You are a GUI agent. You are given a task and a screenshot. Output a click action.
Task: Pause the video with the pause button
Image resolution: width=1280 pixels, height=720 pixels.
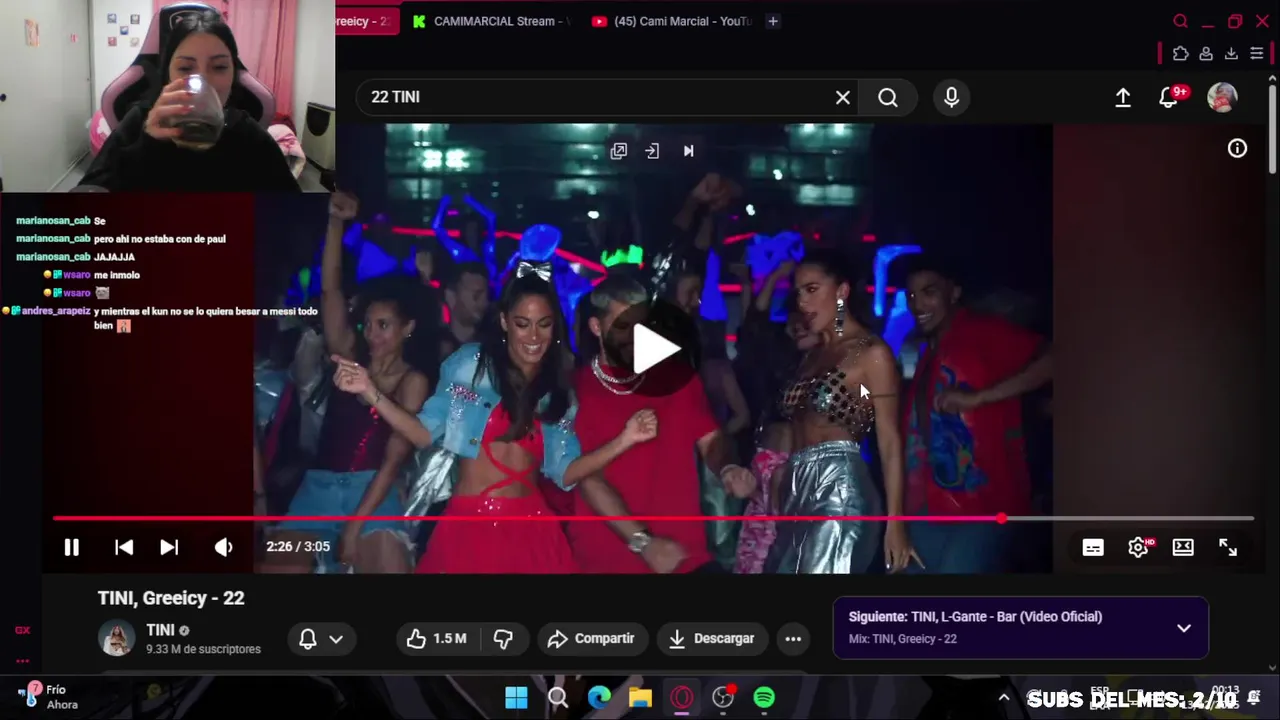point(71,547)
